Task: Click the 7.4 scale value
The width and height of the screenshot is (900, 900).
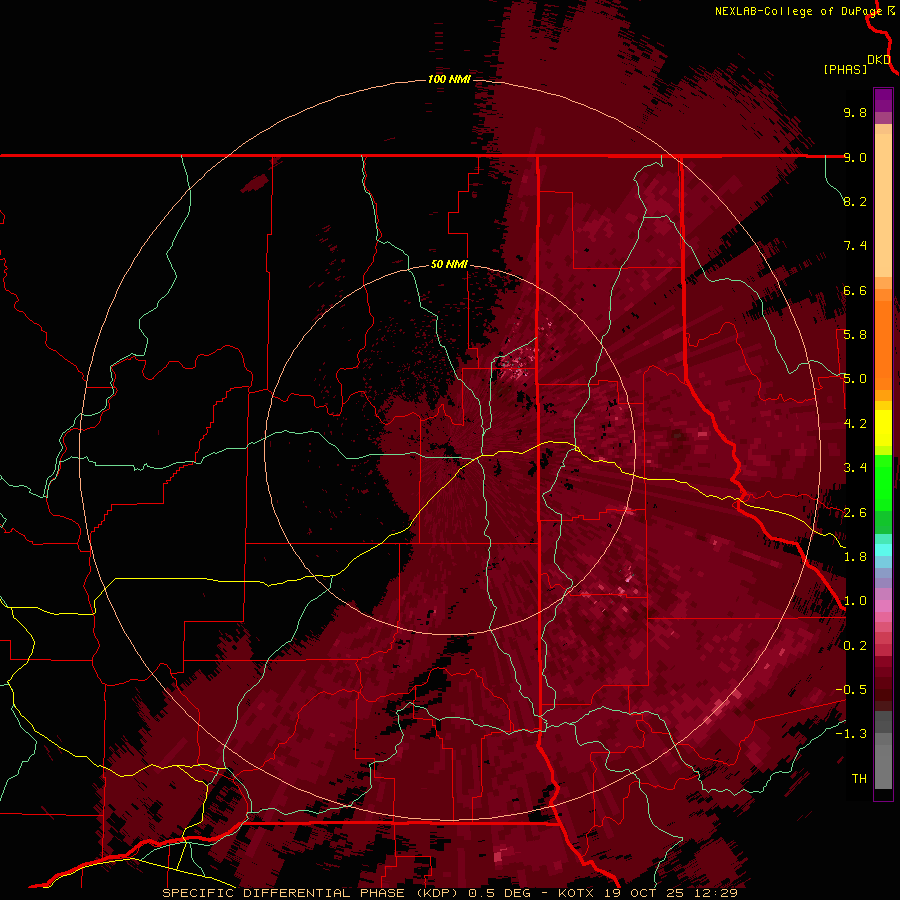Action: [x=855, y=246]
